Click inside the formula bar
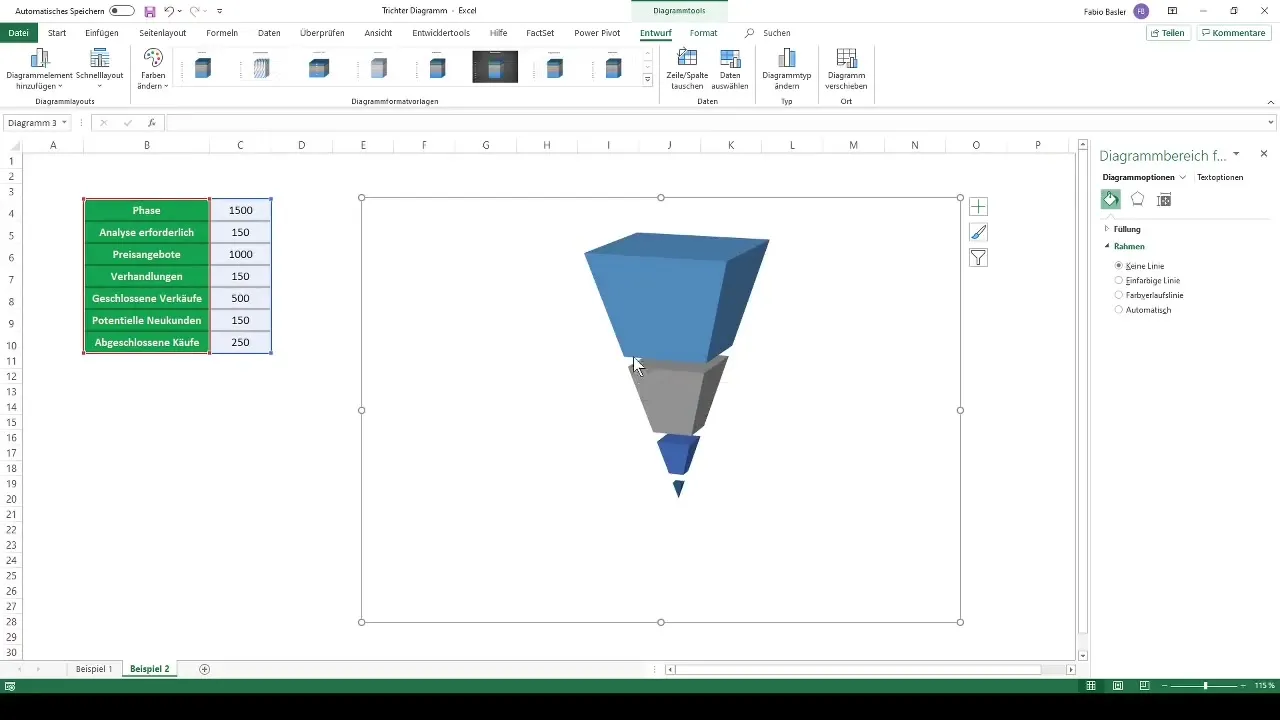1280x720 pixels. coord(715,123)
